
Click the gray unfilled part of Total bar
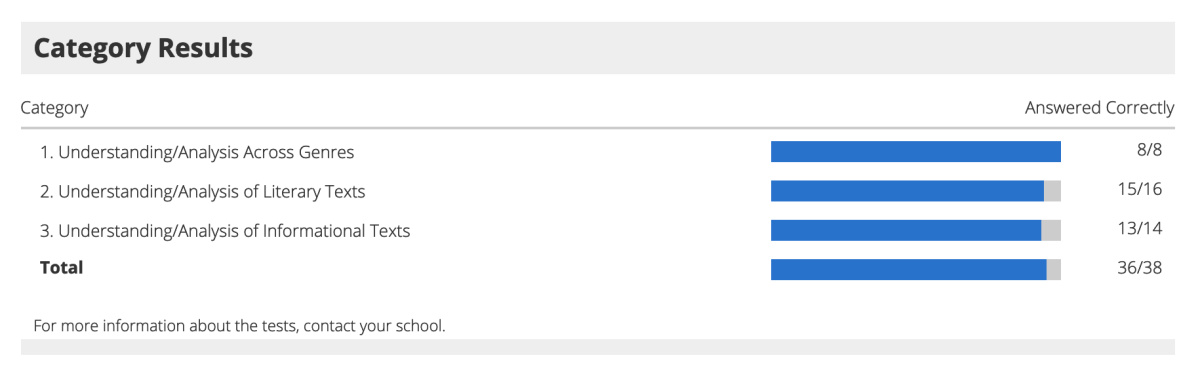[1054, 269]
